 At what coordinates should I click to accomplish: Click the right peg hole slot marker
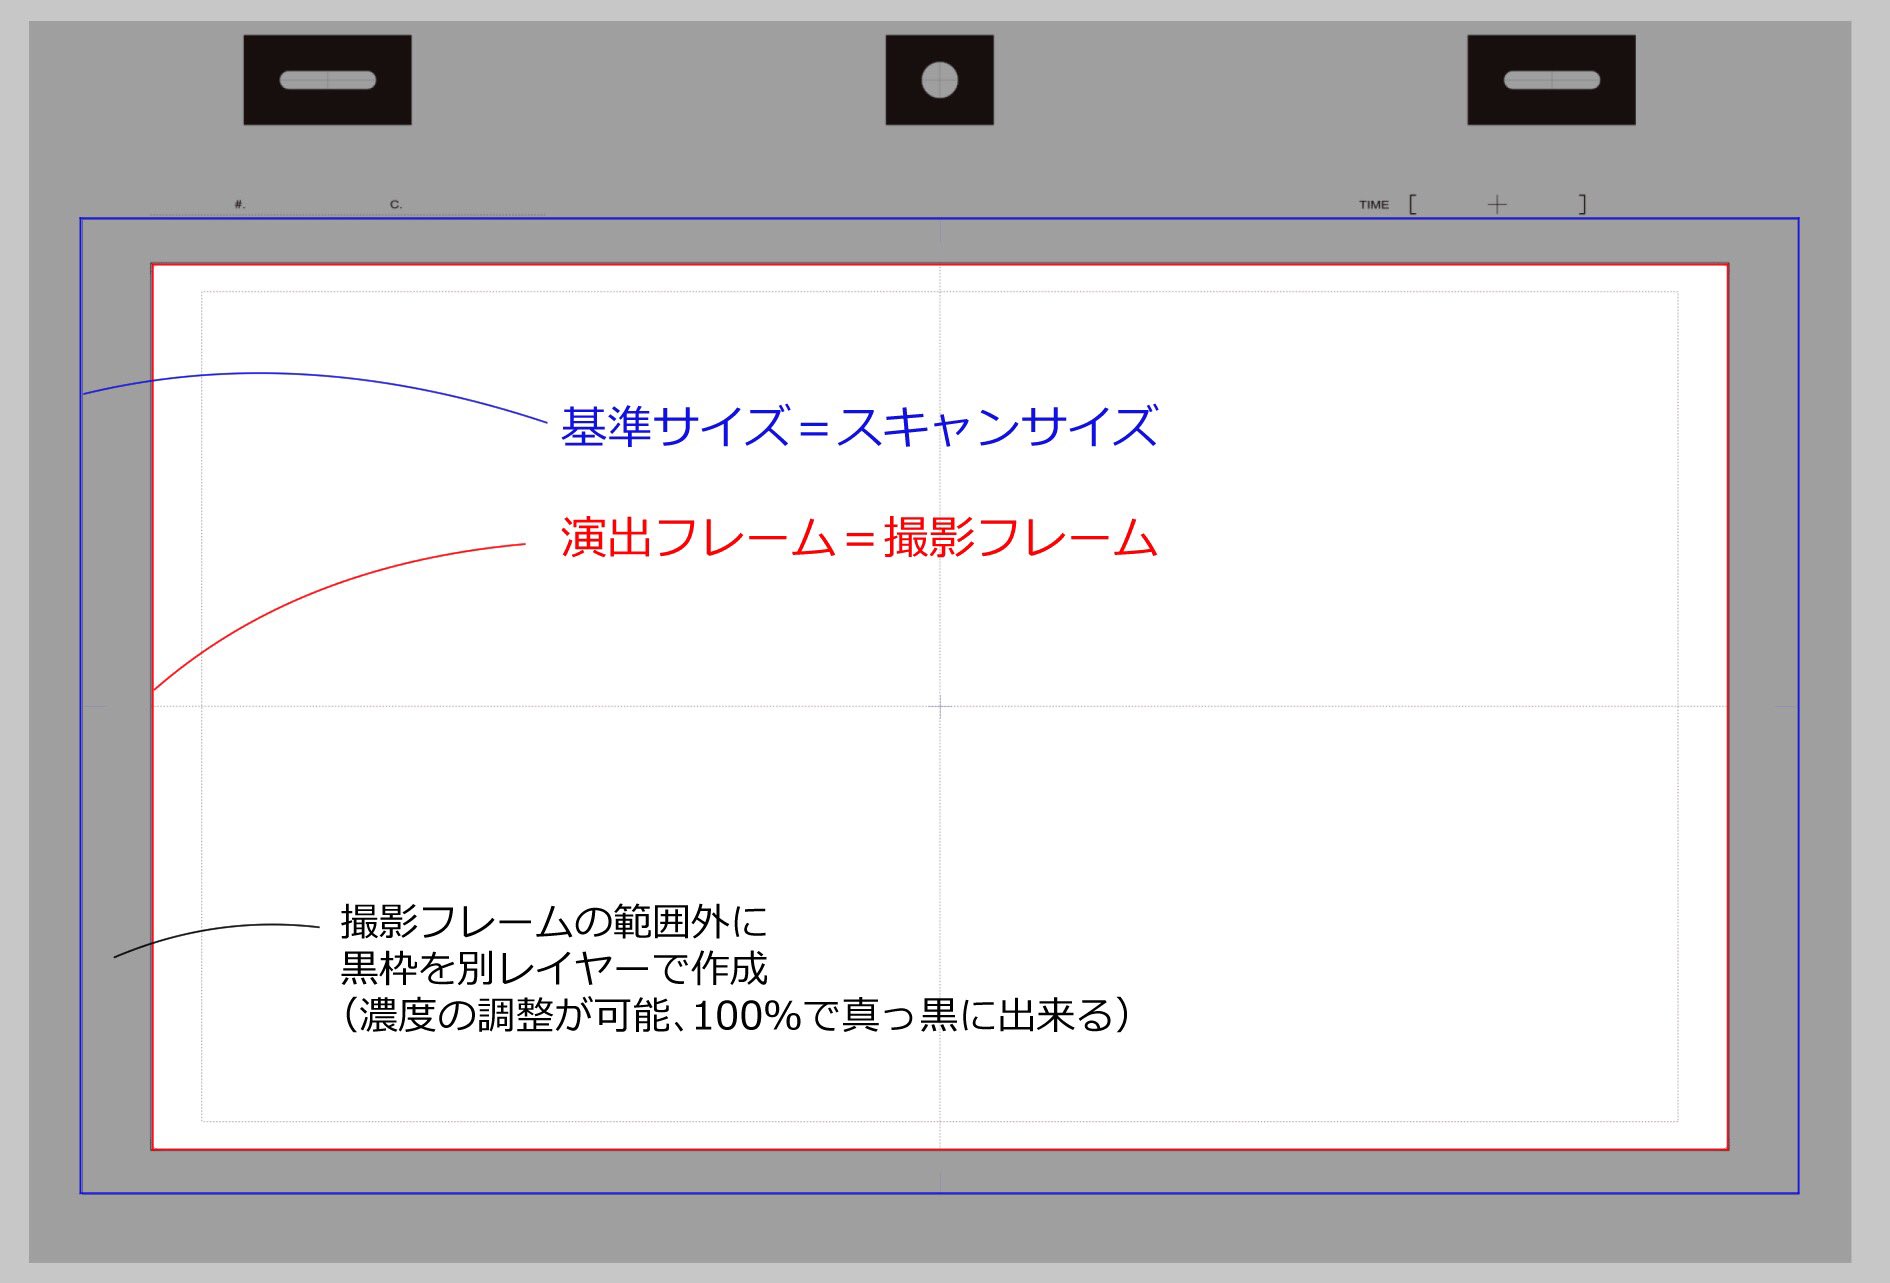click(1551, 80)
